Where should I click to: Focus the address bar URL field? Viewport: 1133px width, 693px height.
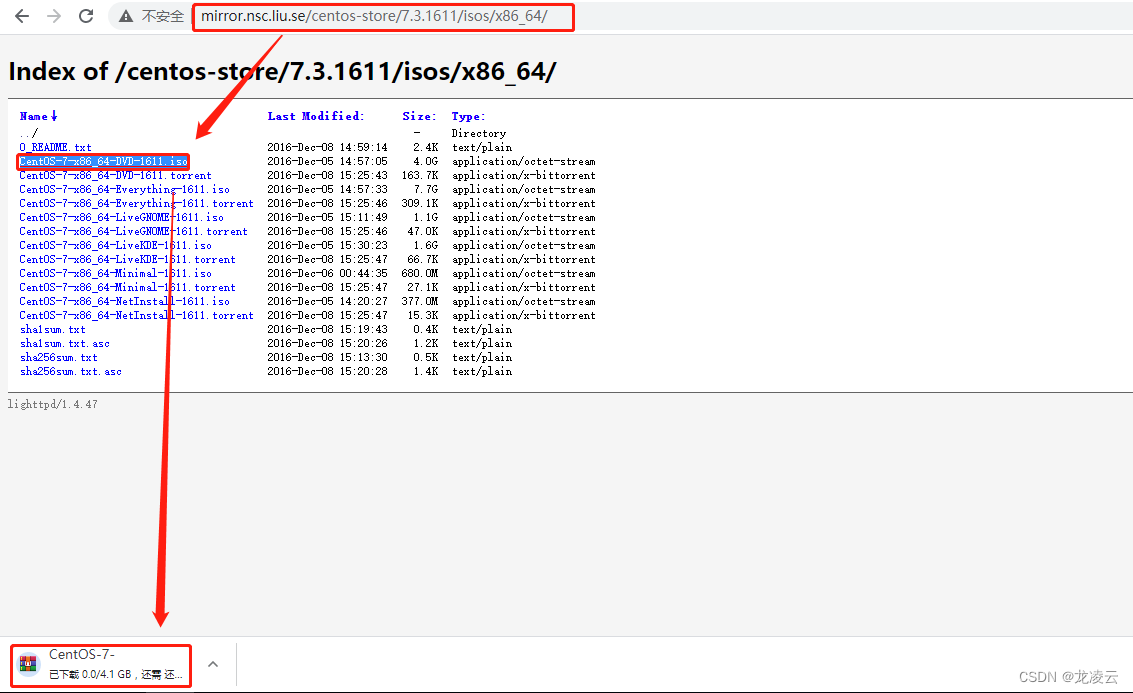tap(374, 16)
